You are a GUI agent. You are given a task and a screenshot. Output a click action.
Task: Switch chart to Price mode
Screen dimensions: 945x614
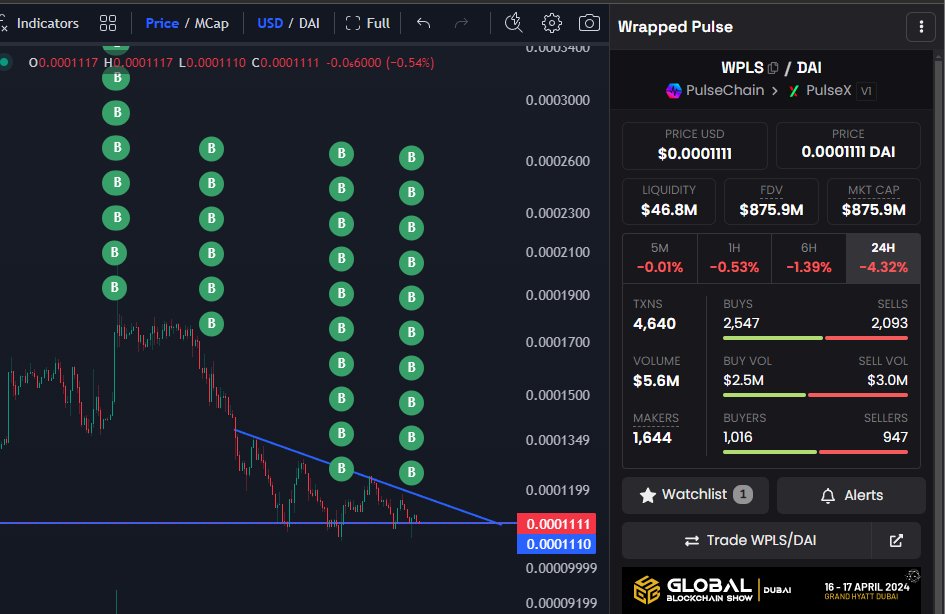(x=162, y=23)
